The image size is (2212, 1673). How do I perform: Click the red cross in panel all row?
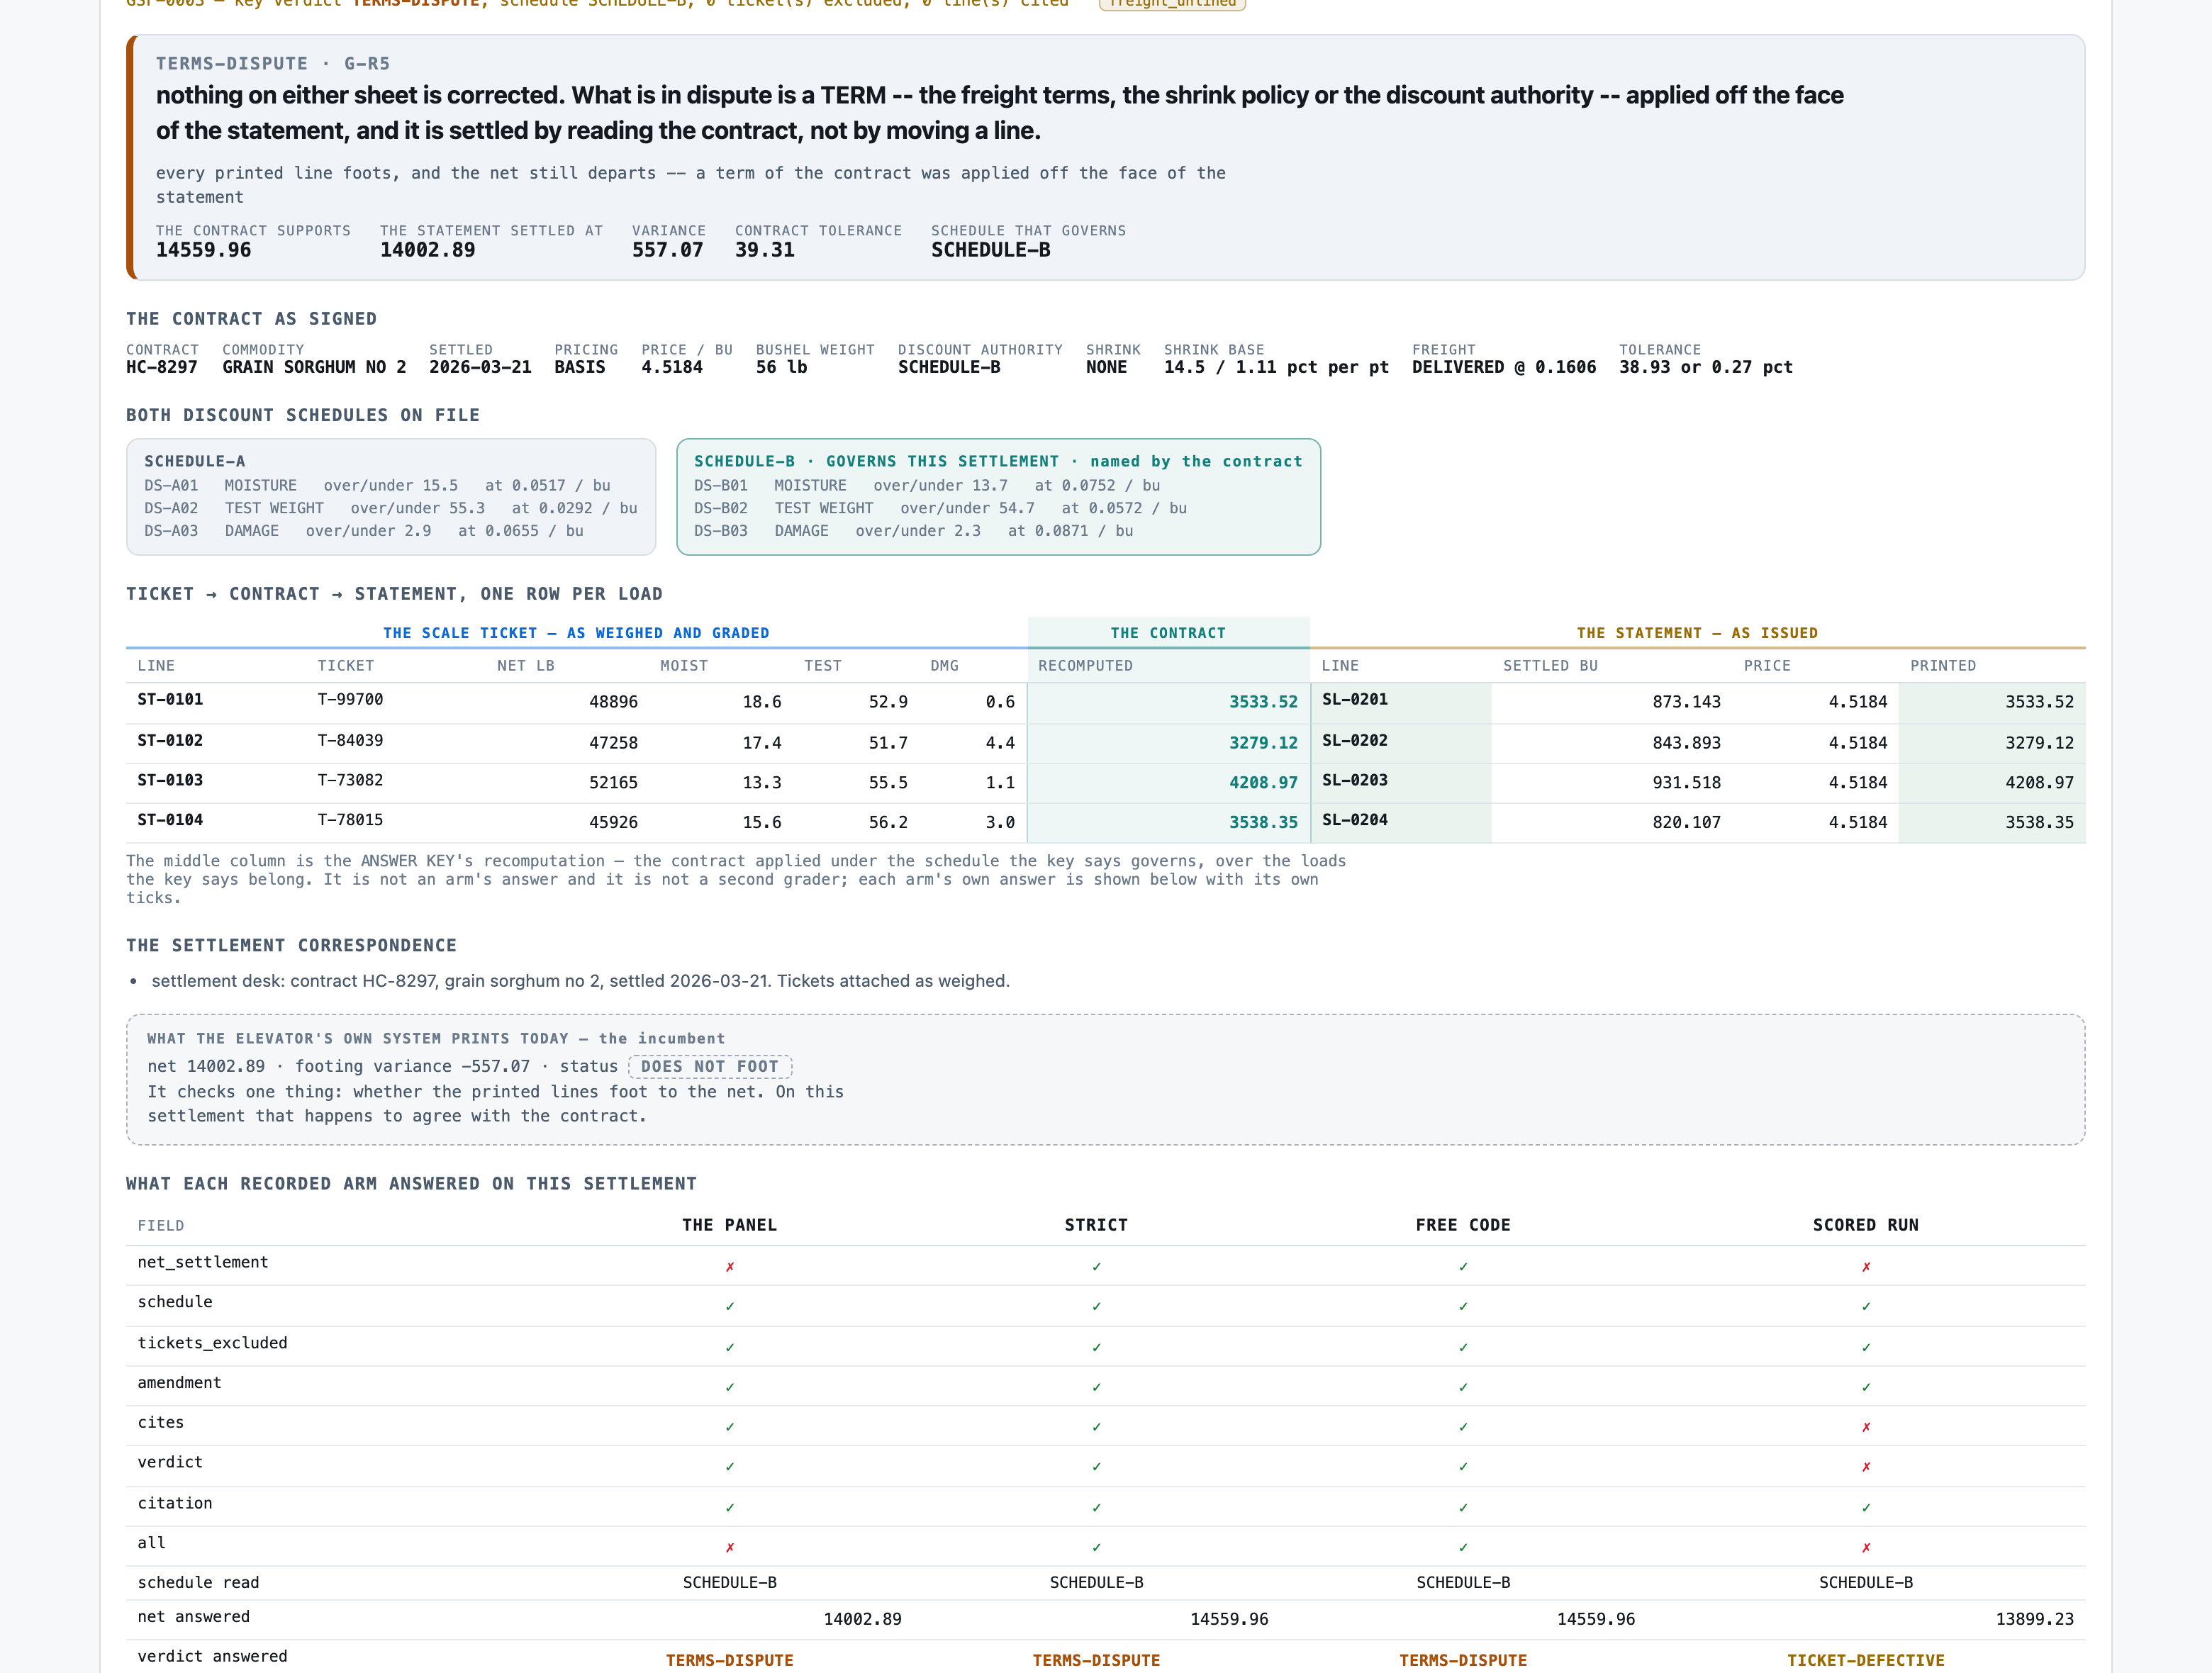[730, 1547]
